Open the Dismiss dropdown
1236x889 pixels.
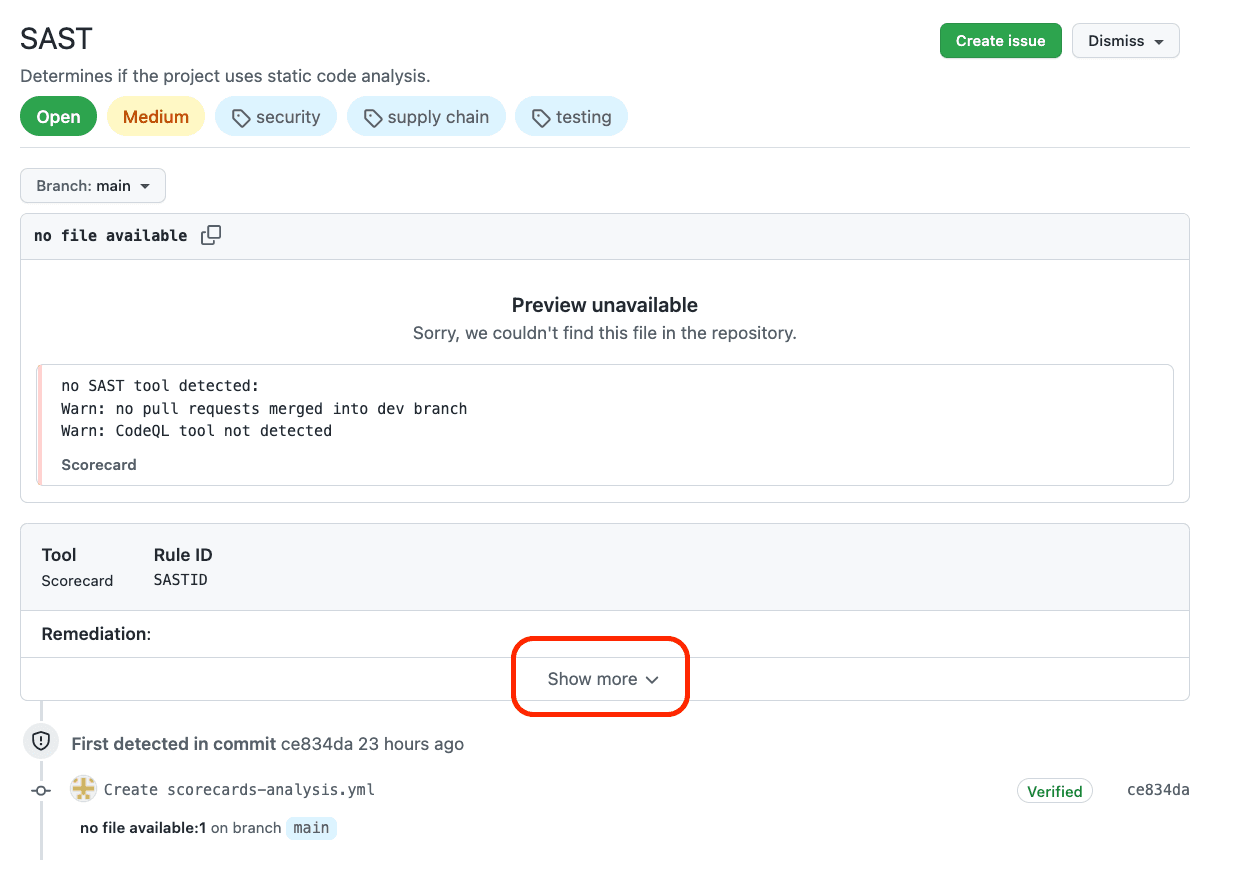pyautogui.click(x=1125, y=40)
